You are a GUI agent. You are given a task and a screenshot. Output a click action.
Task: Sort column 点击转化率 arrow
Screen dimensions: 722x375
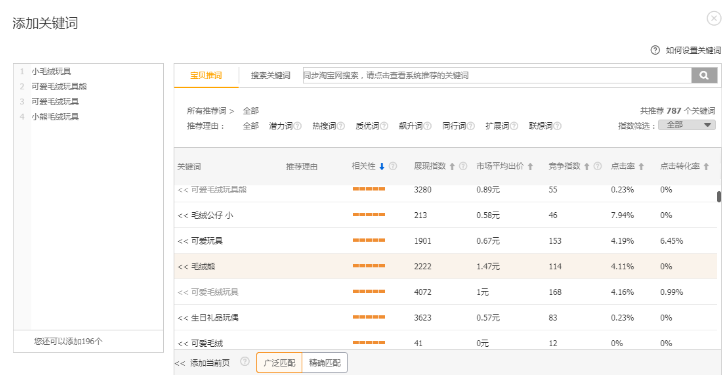point(706,166)
